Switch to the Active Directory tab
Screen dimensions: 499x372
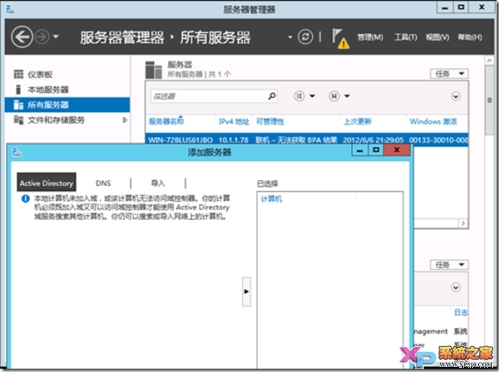tap(46, 183)
